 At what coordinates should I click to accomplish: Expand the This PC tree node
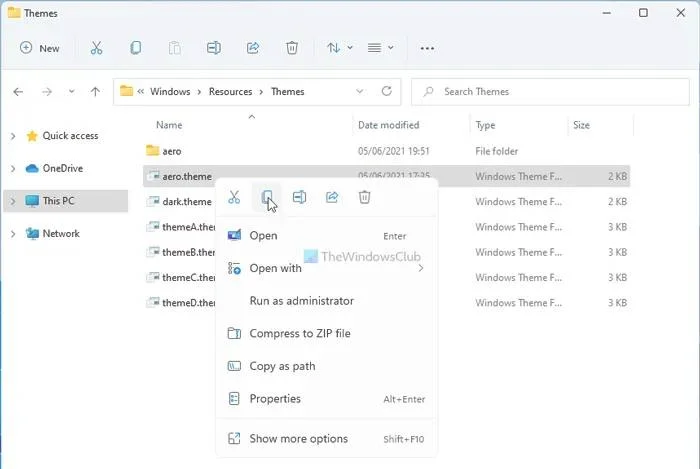click(x=13, y=201)
